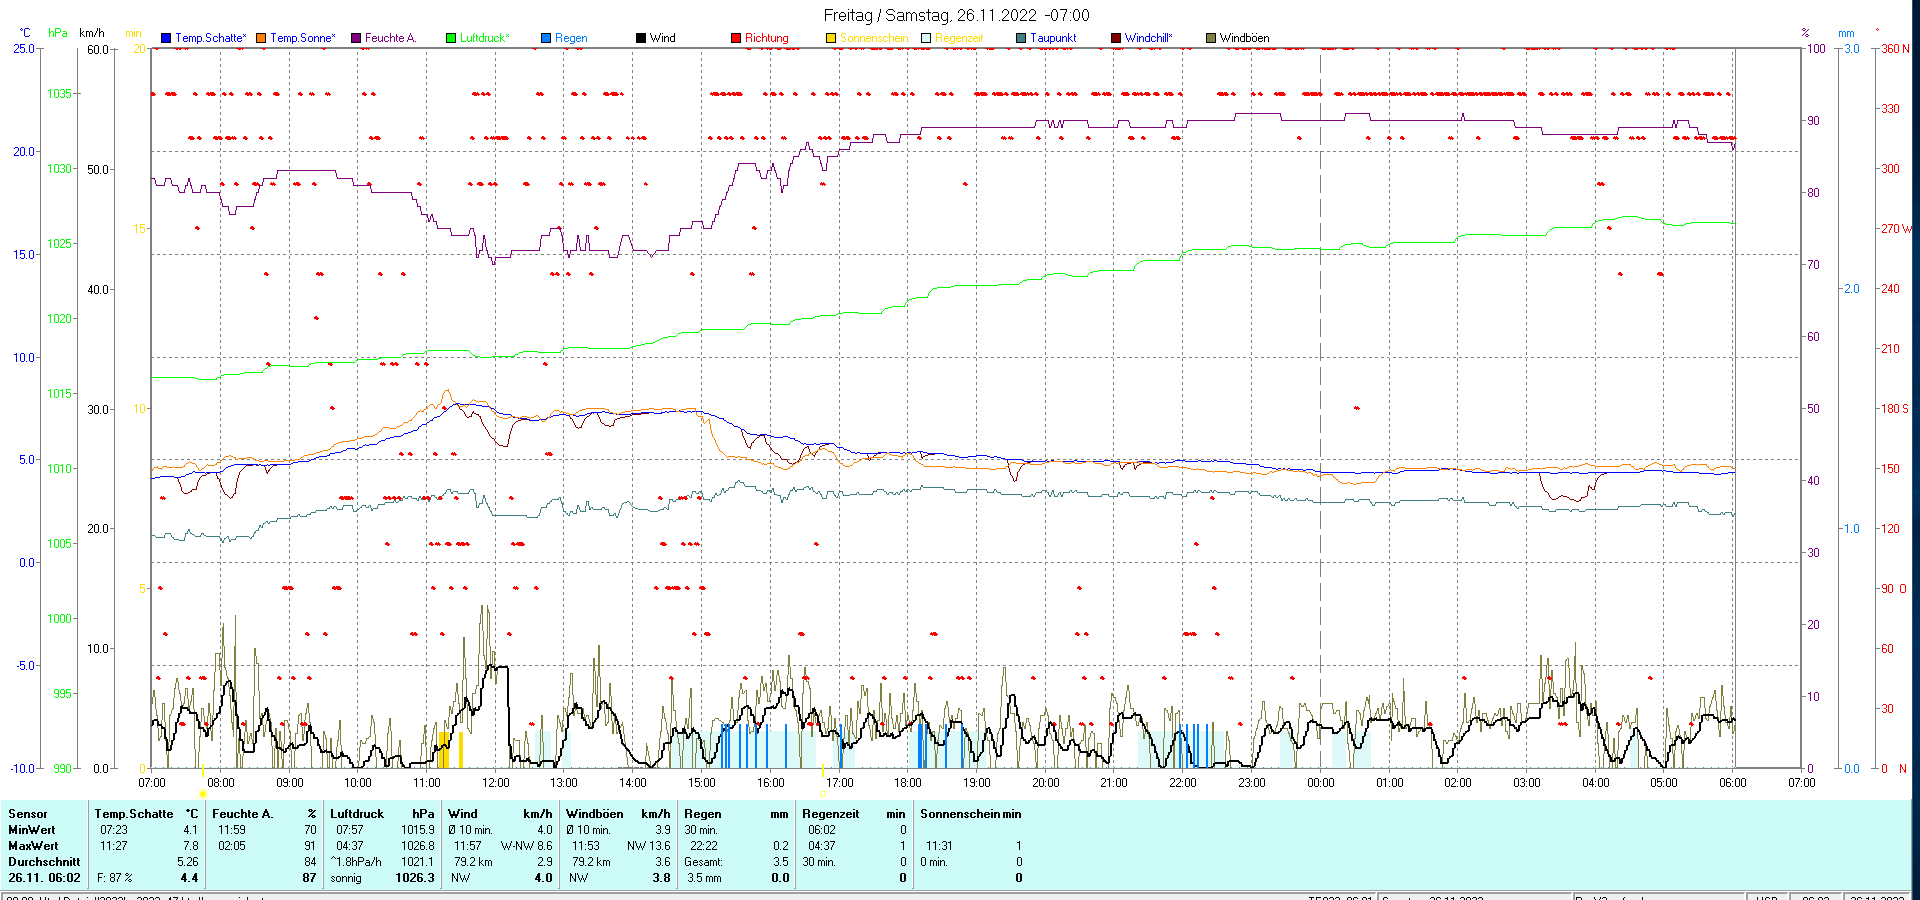Click the olive Windböen legend swatch
The image size is (1920, 900).
coord(1211,38)
